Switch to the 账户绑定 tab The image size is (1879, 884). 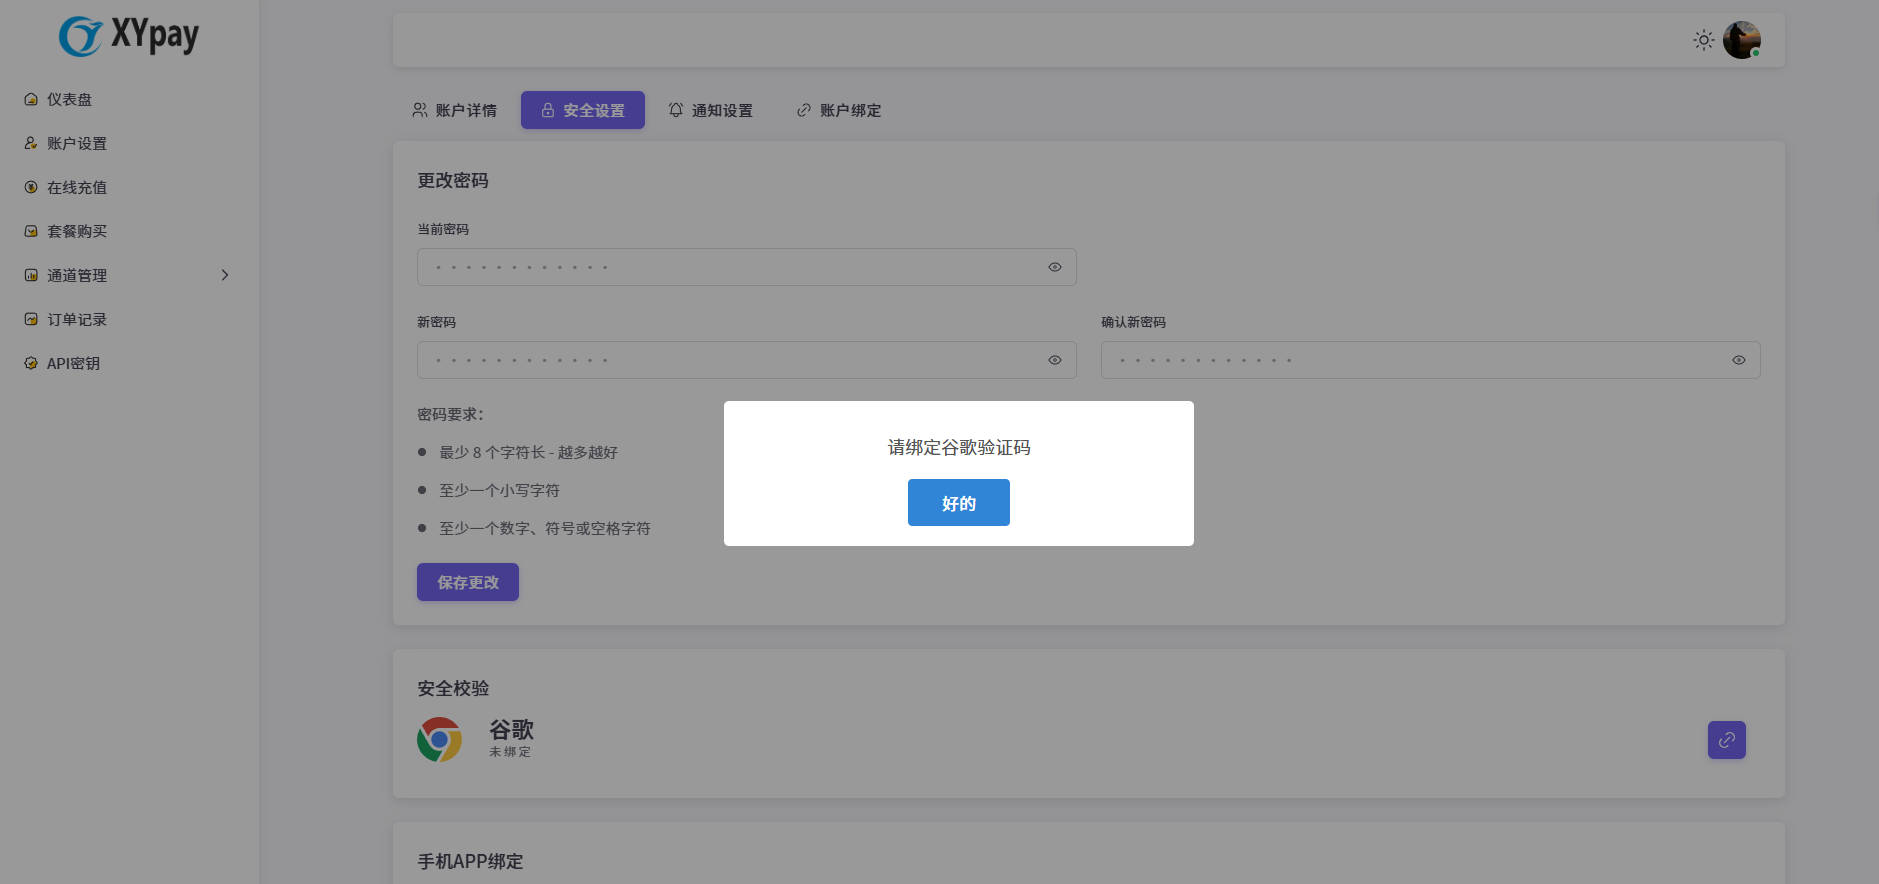coord(839,110)
